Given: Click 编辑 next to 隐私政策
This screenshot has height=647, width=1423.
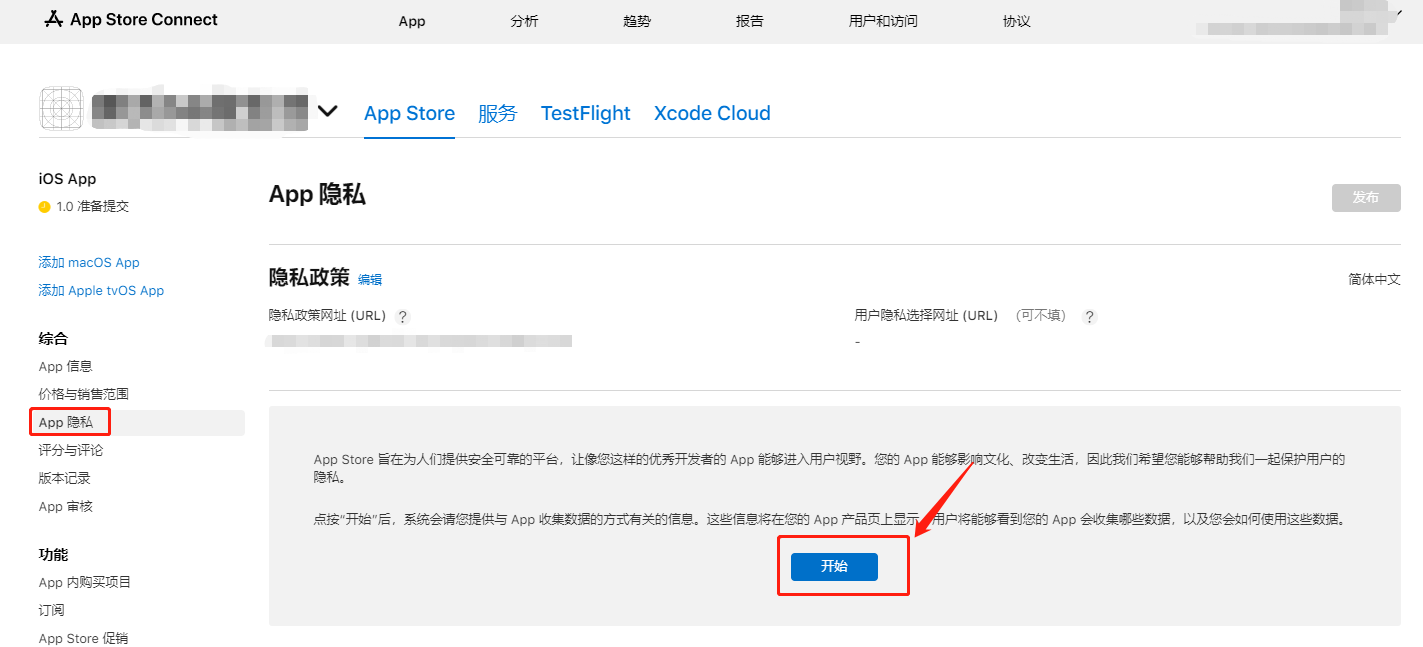Looking at the screenshot, I should [x=370, y=280].
